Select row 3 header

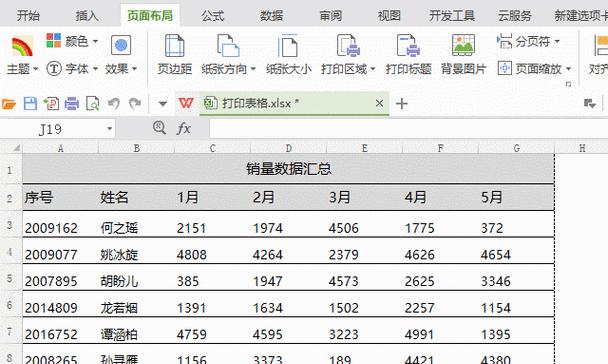[10, 224]
